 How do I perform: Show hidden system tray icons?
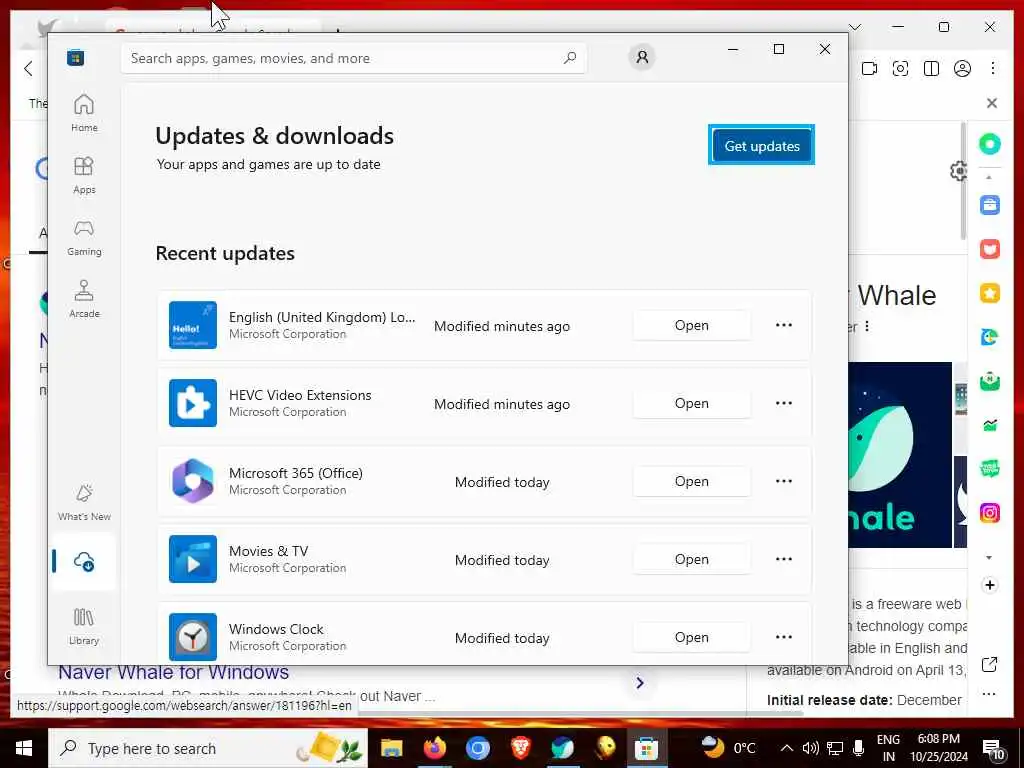pos(787,748)
